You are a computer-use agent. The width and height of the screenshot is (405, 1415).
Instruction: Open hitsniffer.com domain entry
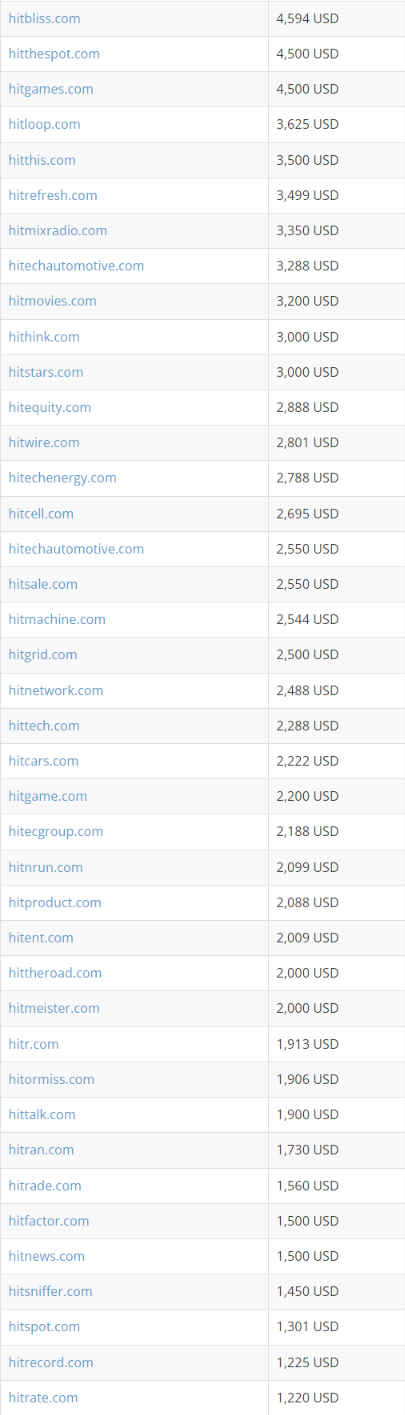(50, 1291)
